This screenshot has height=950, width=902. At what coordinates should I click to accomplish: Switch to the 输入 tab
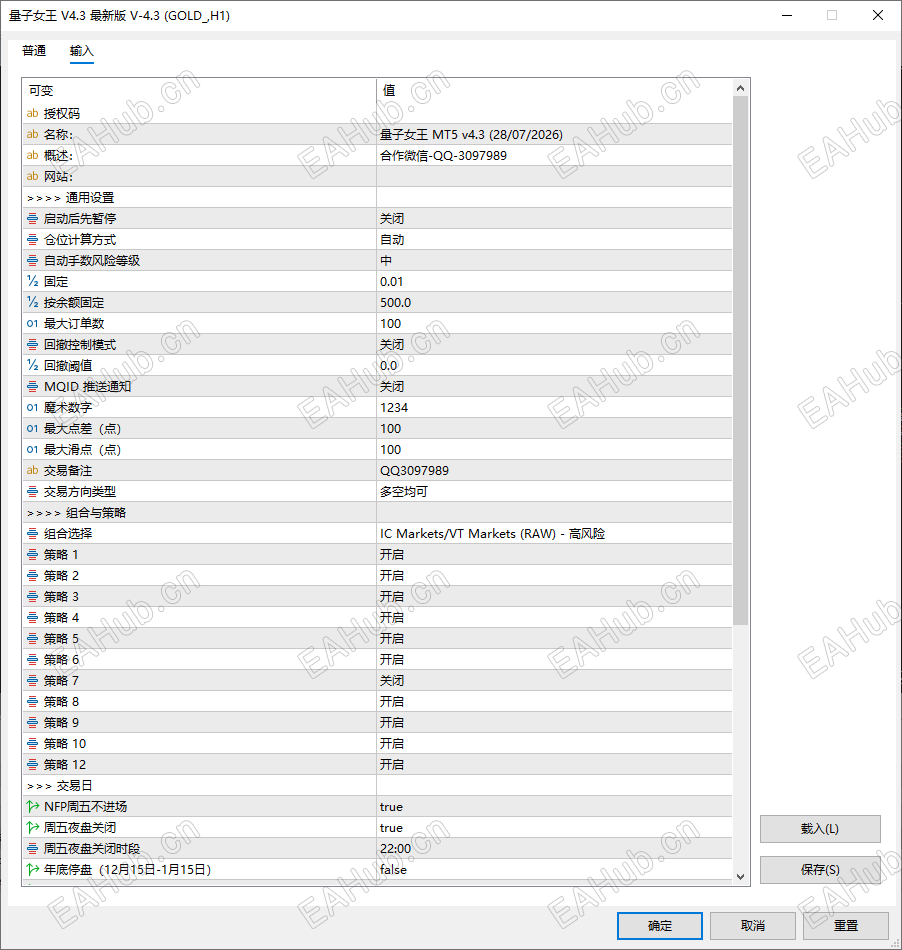(x=82, y=51)
